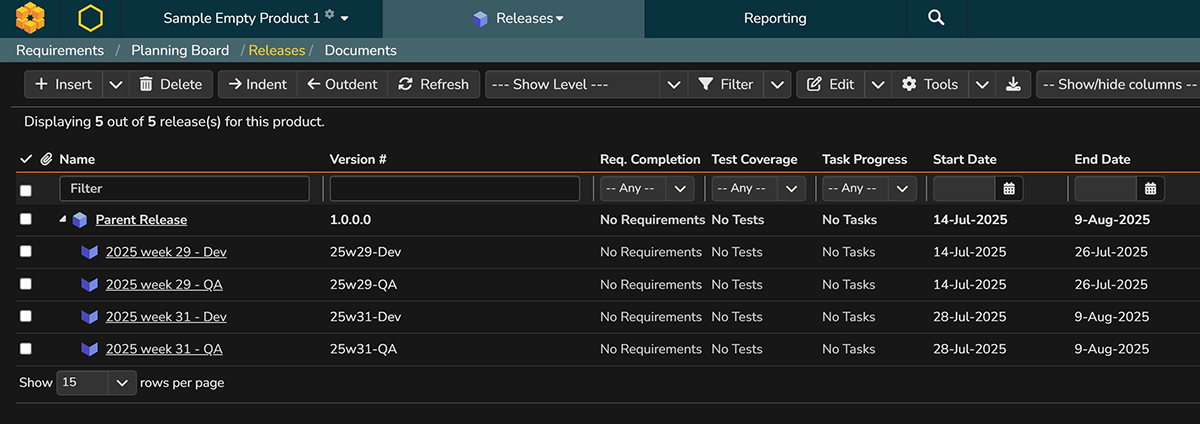Click the Refresh toolbar button
Screen dimensions: 1200x424
click(434, 84)
